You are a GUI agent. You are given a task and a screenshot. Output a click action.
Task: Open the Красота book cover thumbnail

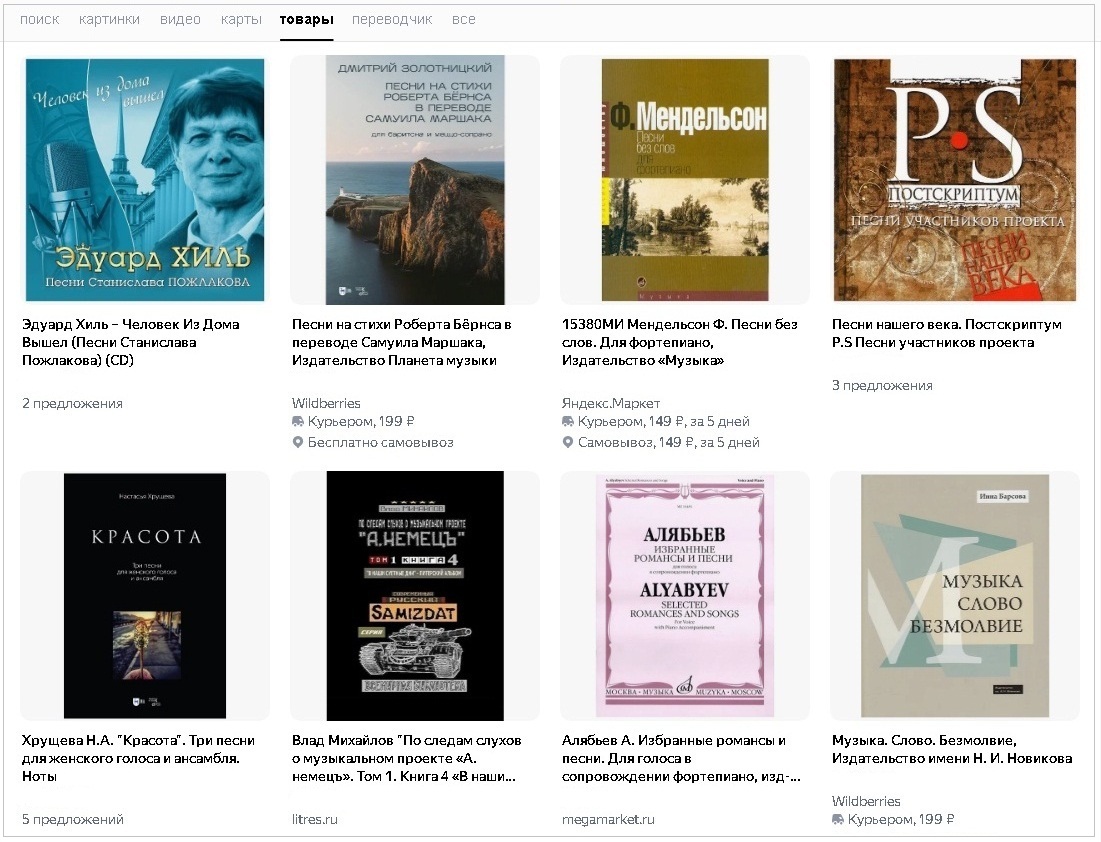[145, 596]
